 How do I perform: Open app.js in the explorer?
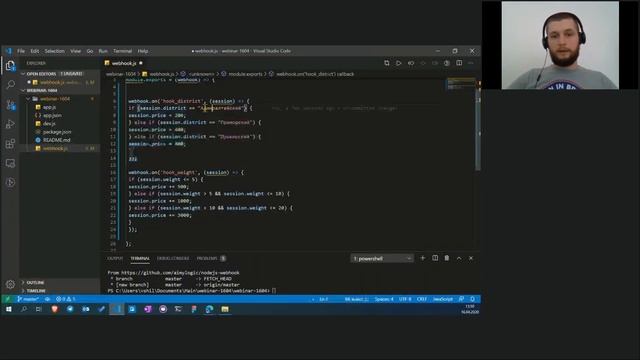pyautogui.click(x=49, y=107)
